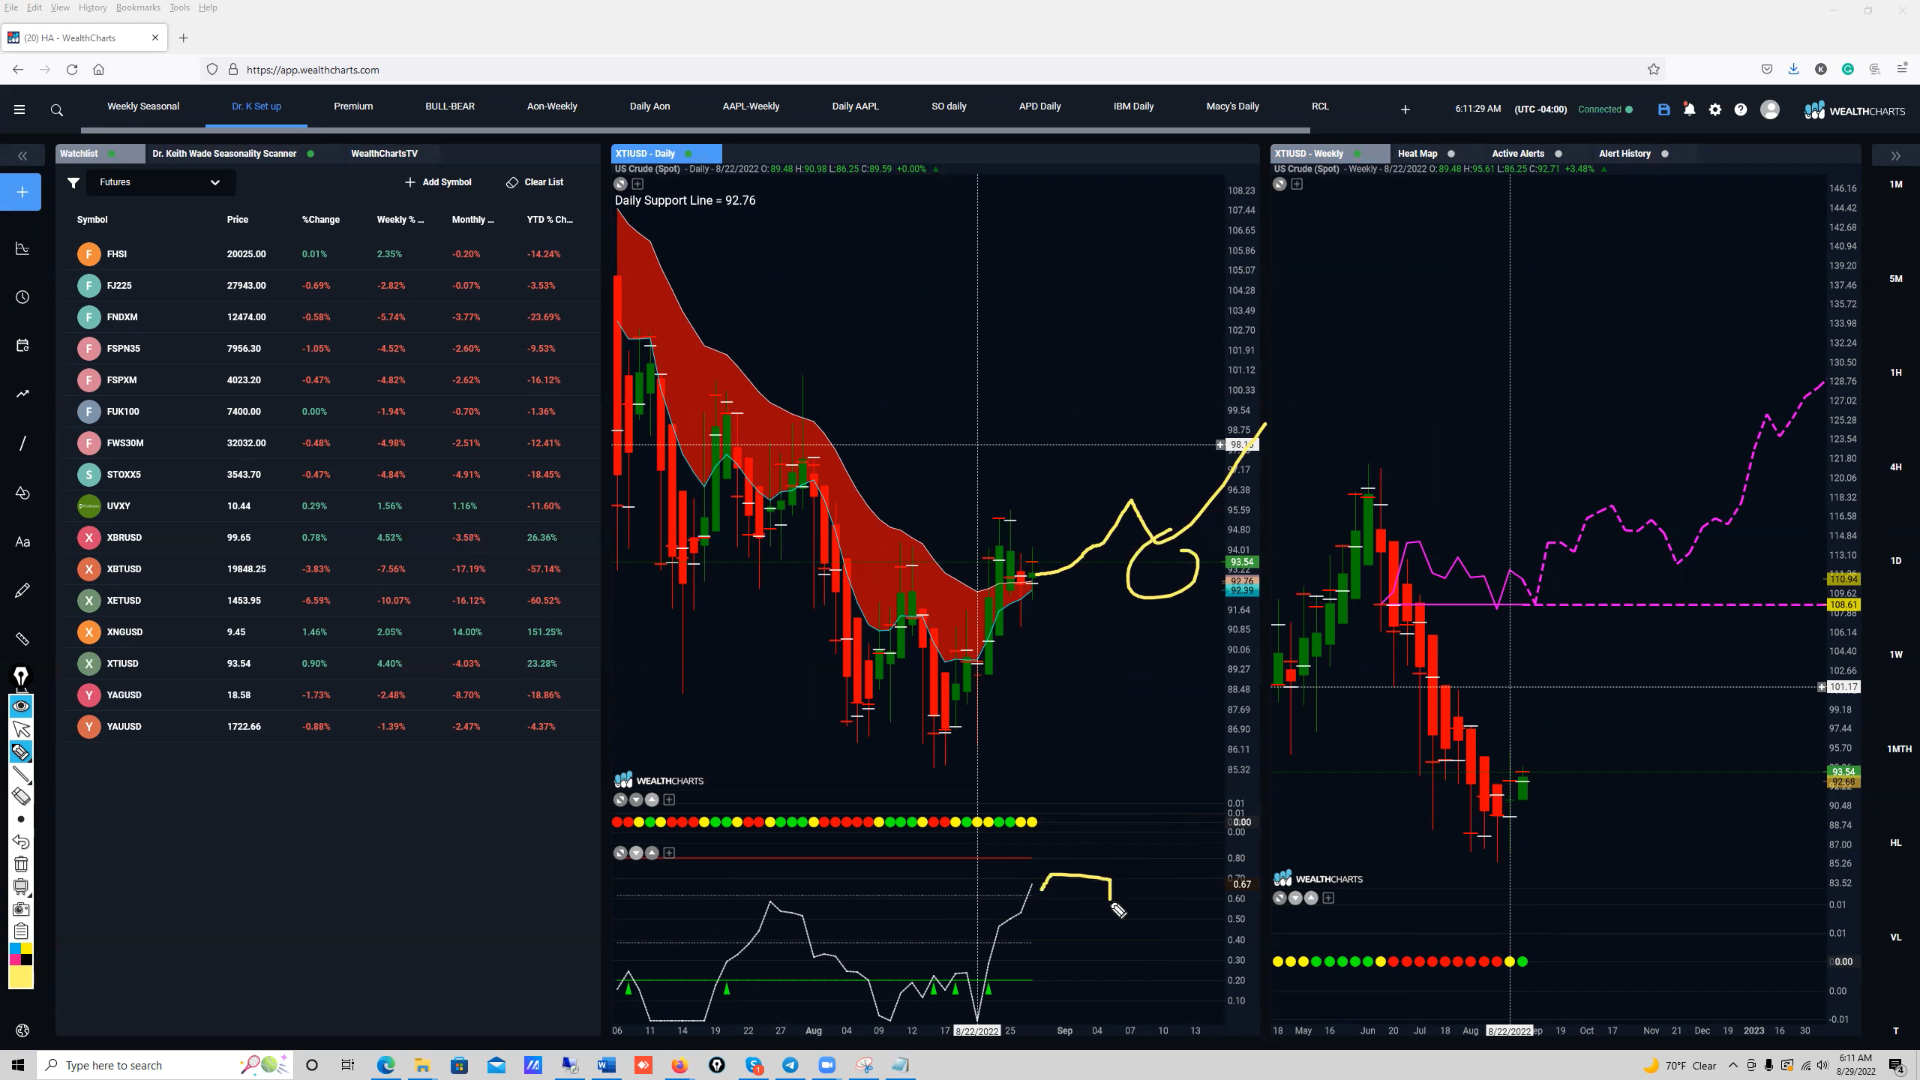Click the trash clear-annotations icon
Viewport: 1920px width, 1080px height.
[x=21, y=864]
